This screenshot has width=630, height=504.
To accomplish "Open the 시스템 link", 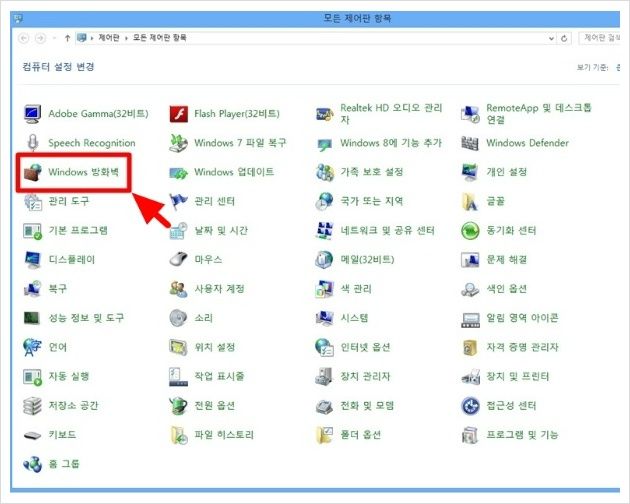I will (354, 318).
